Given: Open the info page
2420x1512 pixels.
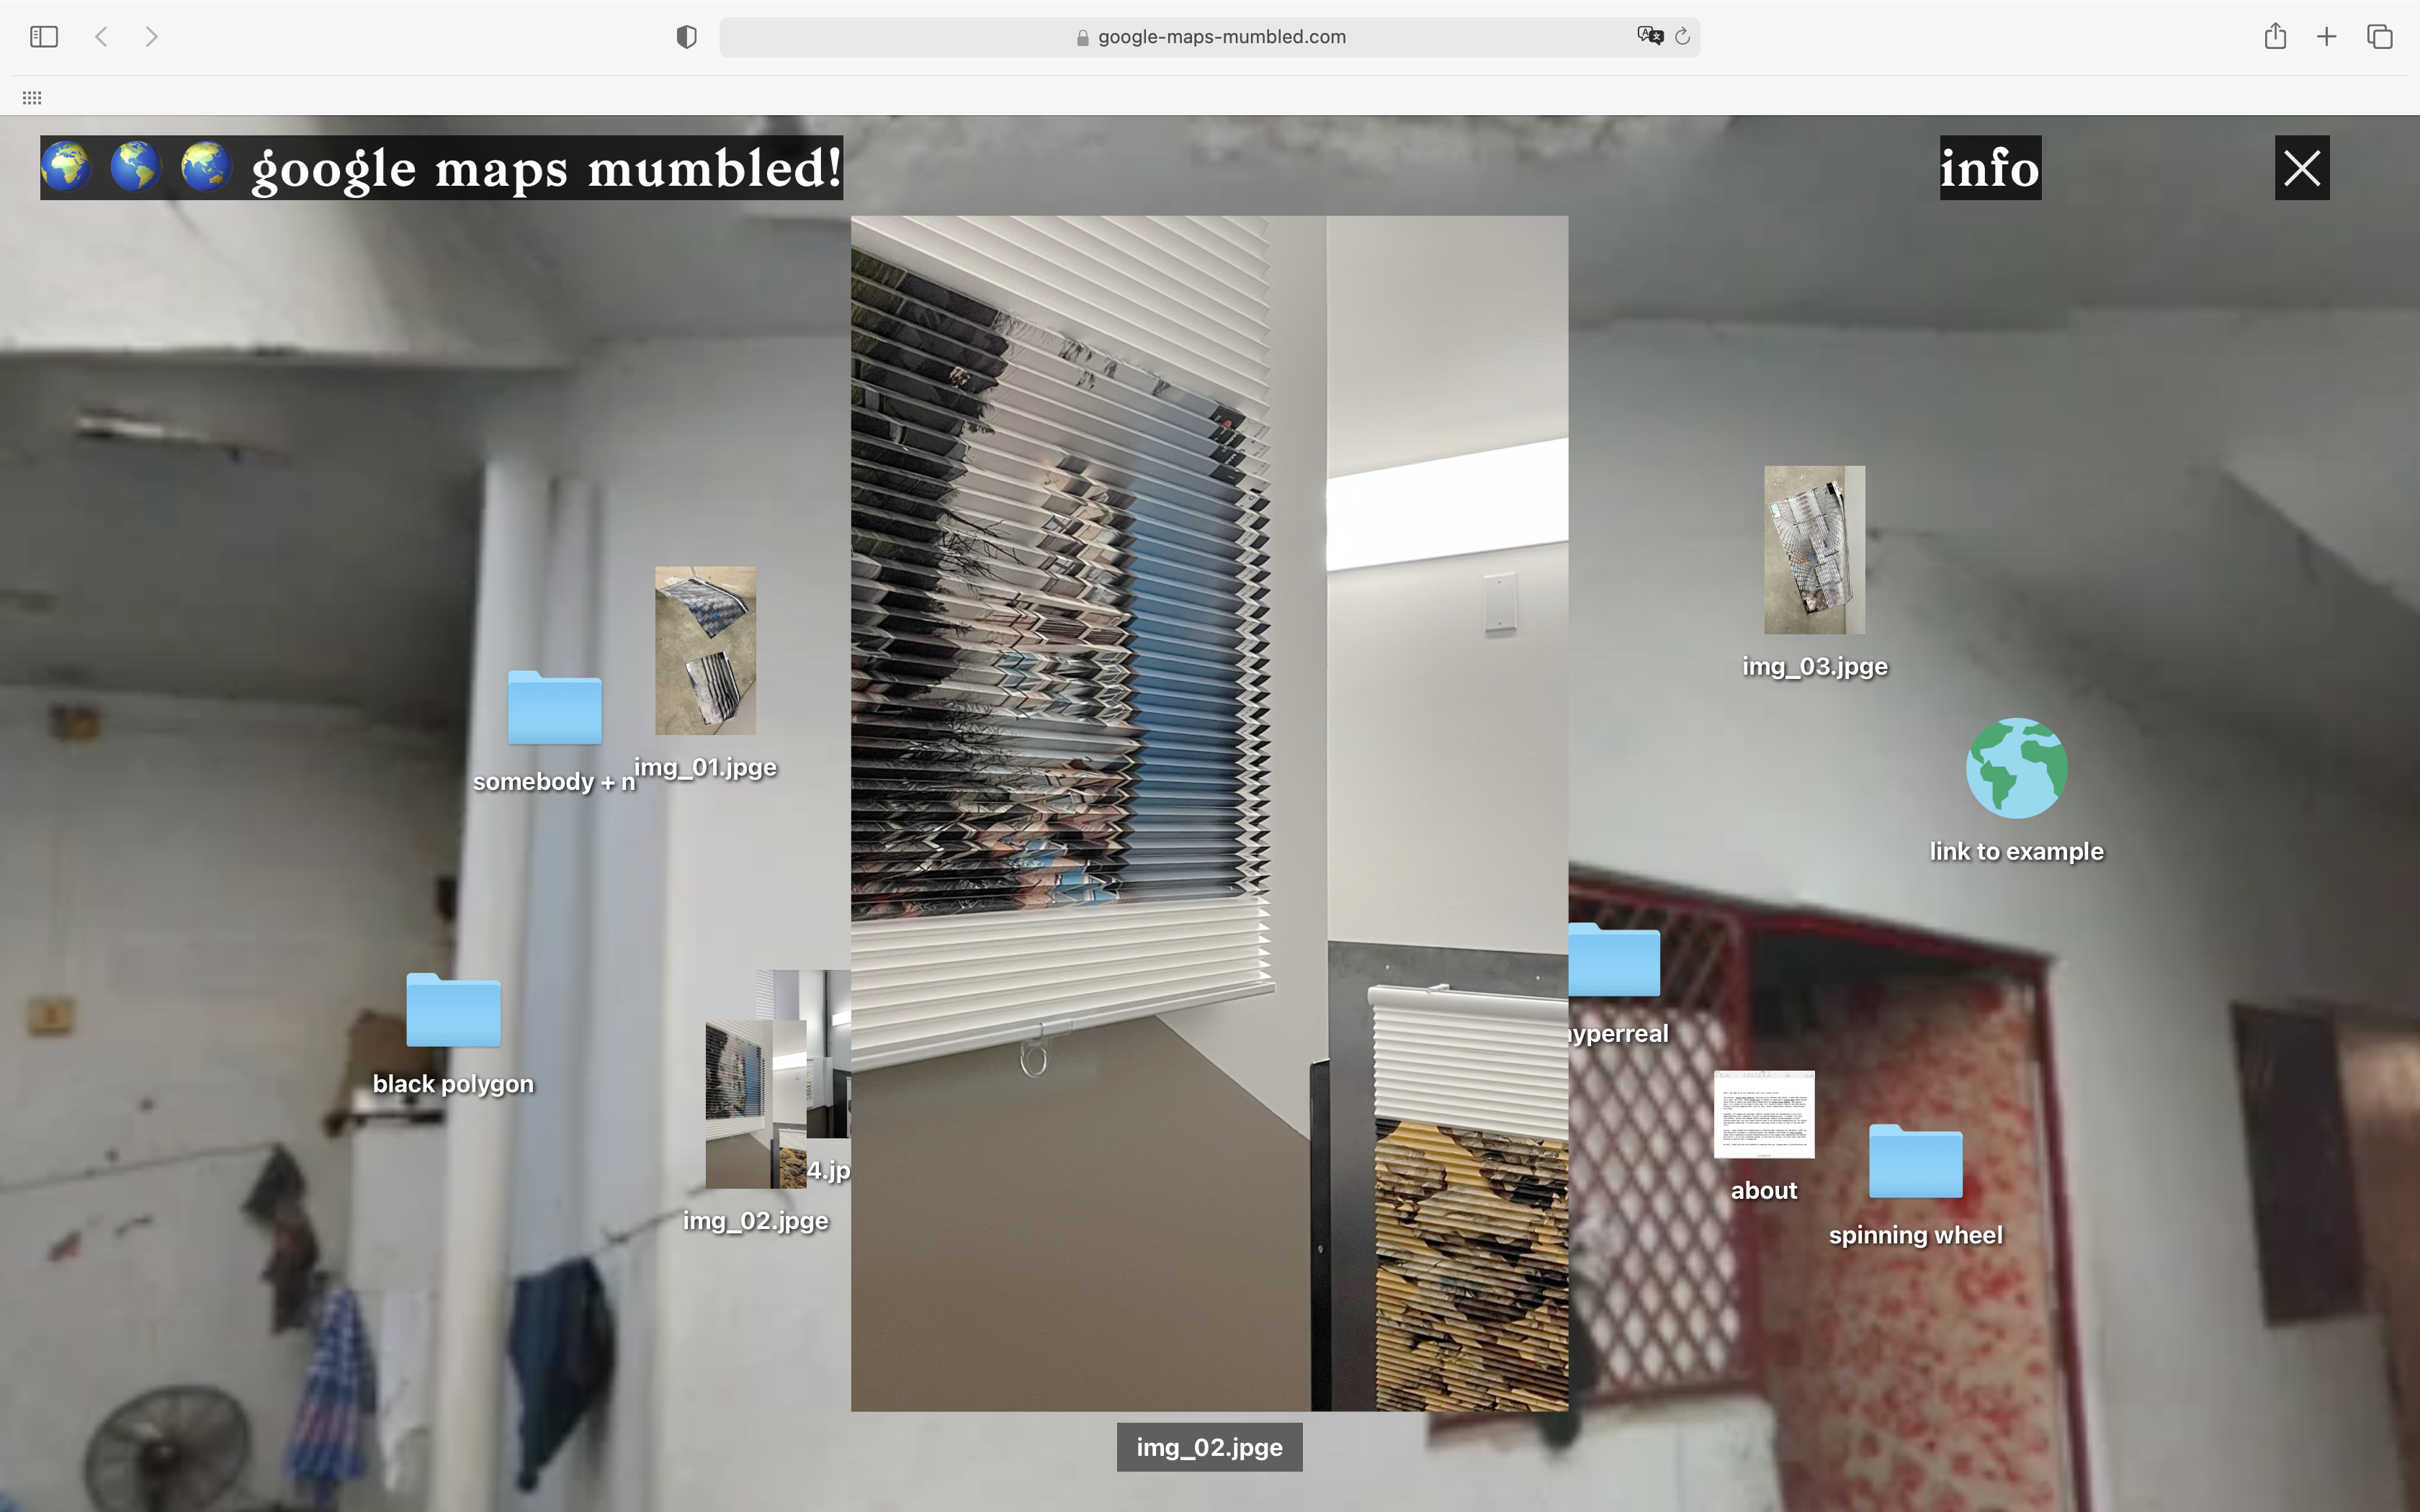Looking at the screenshot, I should click(x=1990, y=168).
